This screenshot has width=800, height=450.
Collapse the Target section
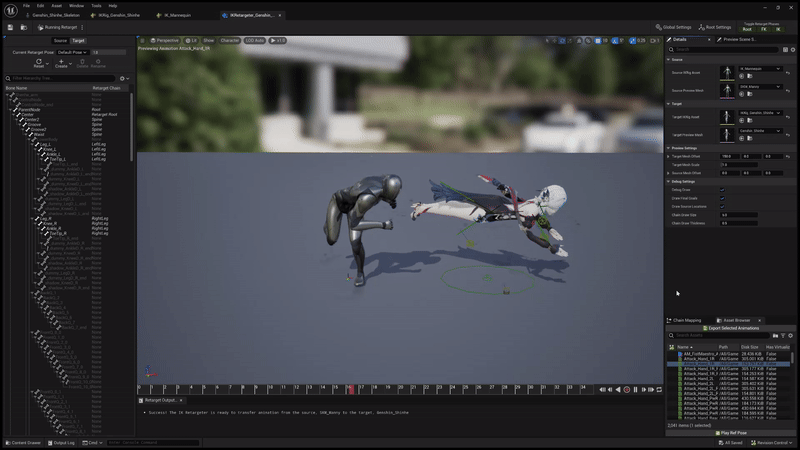pos(668,104)
